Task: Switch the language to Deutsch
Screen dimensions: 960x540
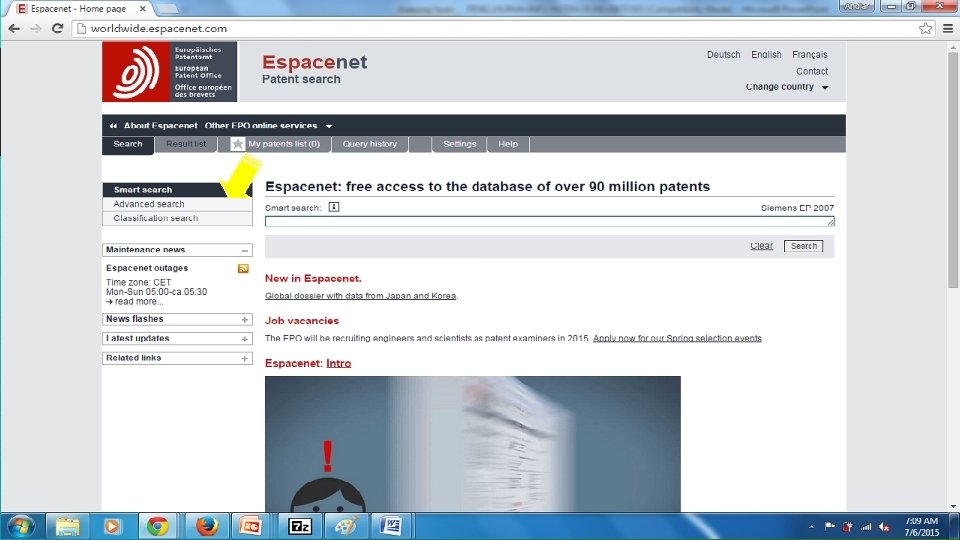Action: click(x=723, y=54)
